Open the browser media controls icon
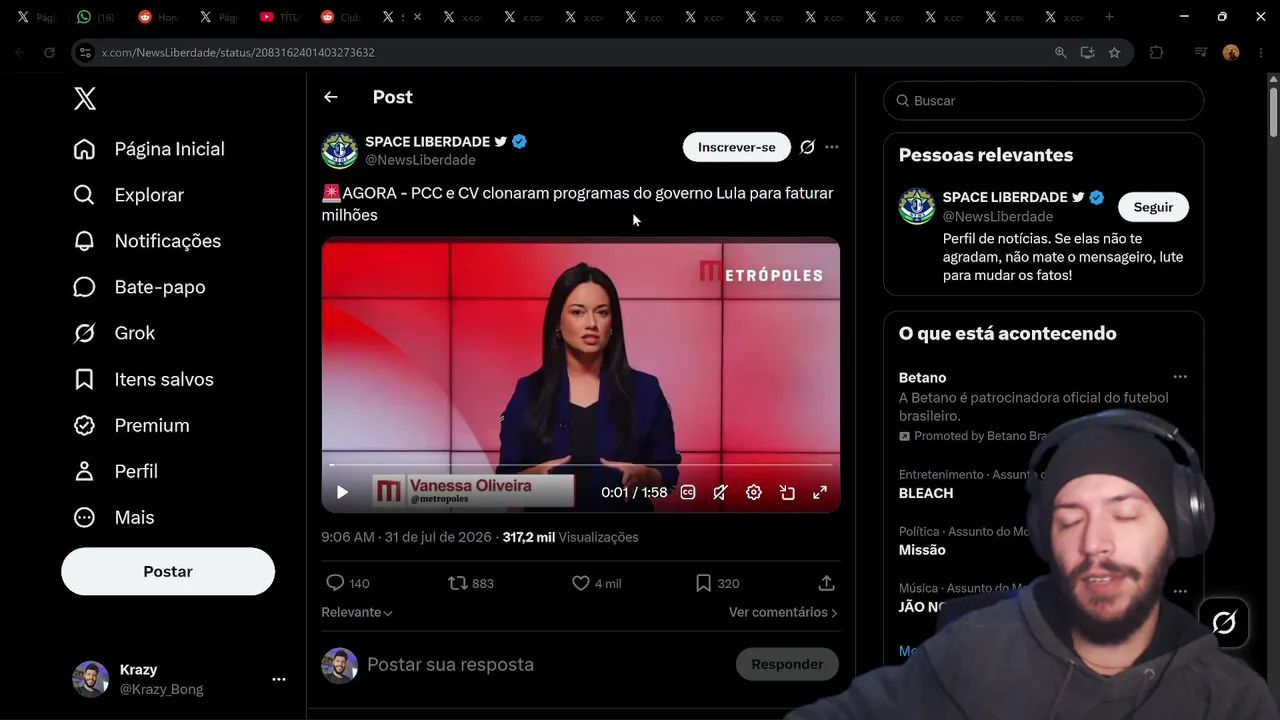The height and width of the screenshot is (720, 1280). 1201,53
